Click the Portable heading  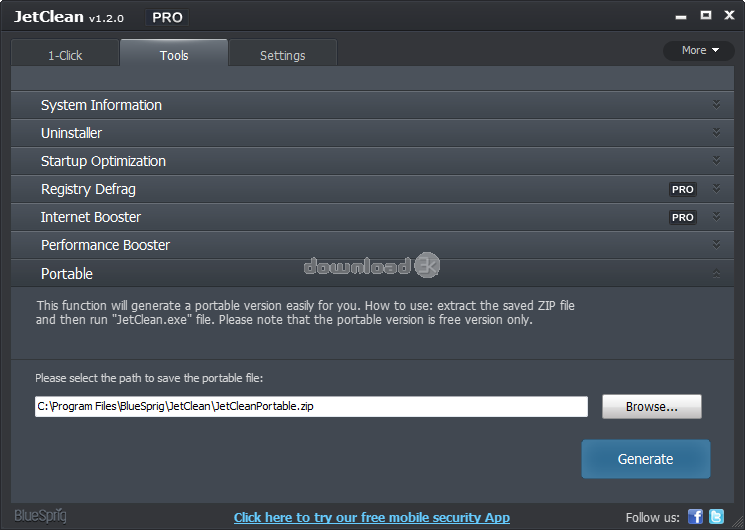(67, 274)
